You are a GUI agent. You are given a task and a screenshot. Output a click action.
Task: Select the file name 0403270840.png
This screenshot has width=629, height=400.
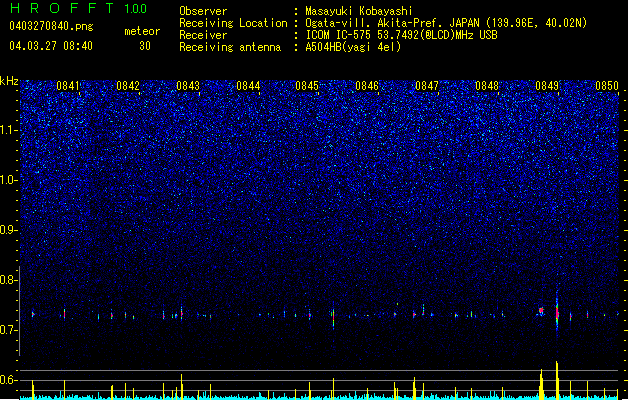(x=51, y=26)
